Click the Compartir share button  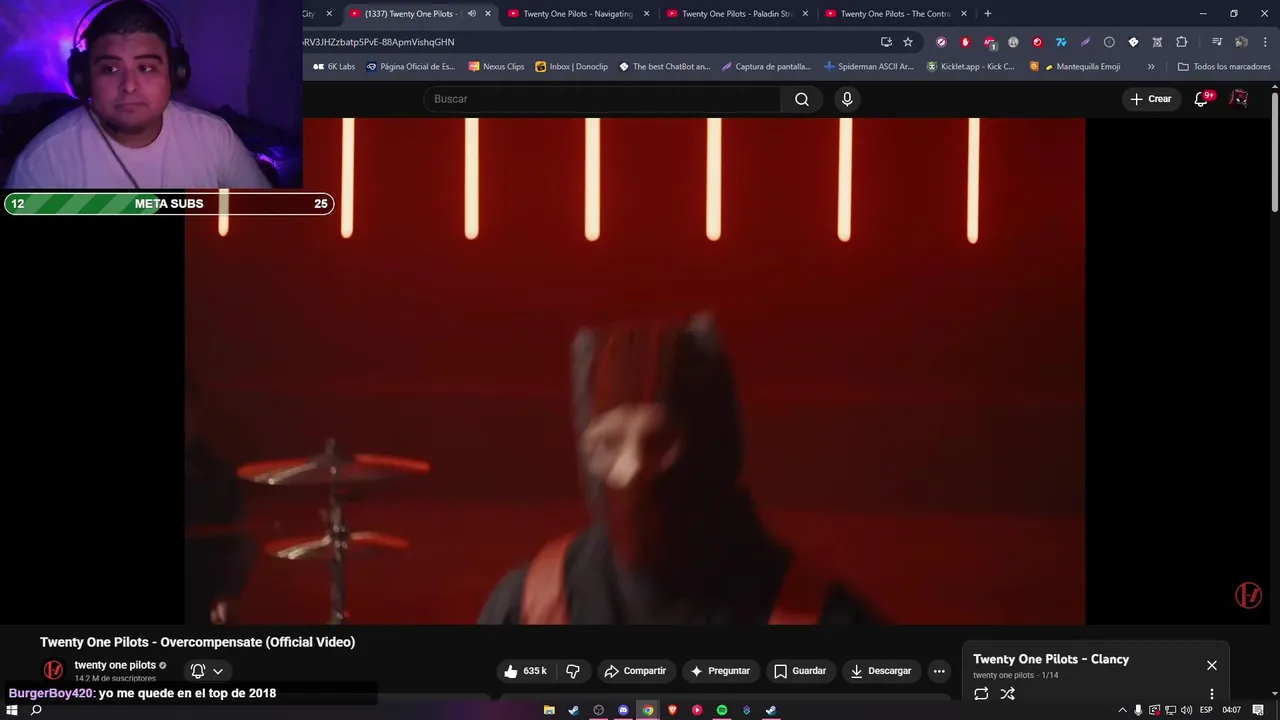635,671
